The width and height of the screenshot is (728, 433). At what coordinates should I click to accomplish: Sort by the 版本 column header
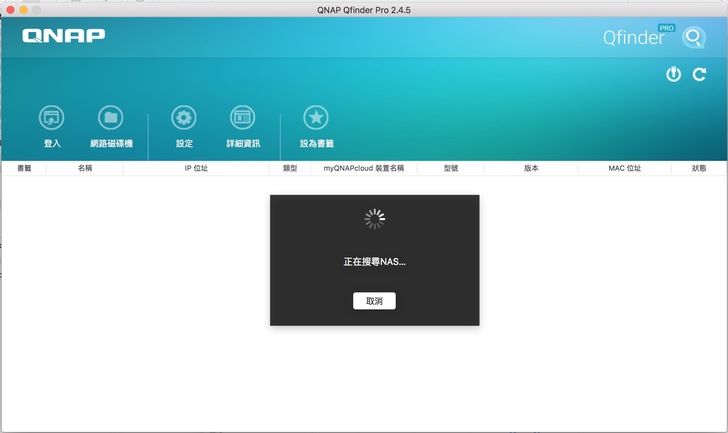tap(531, 169)
